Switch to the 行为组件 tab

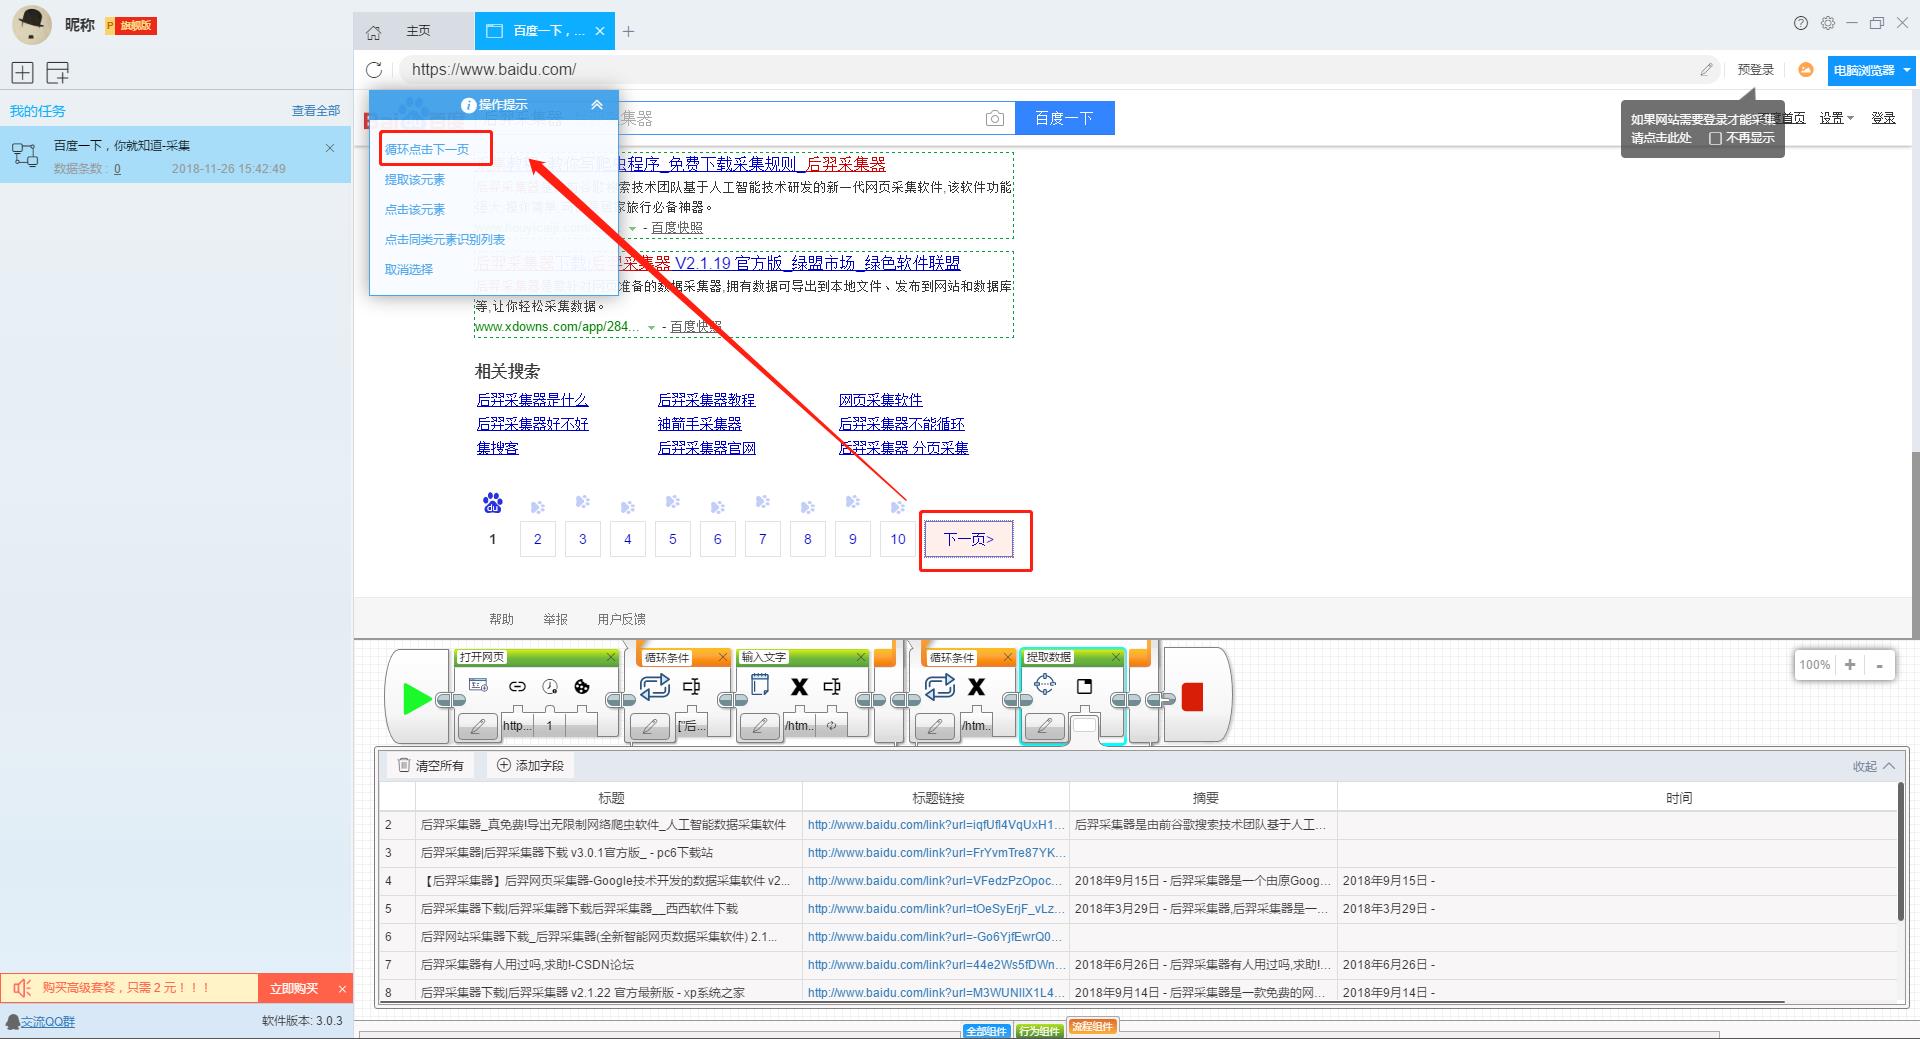pos(1038,1030)
